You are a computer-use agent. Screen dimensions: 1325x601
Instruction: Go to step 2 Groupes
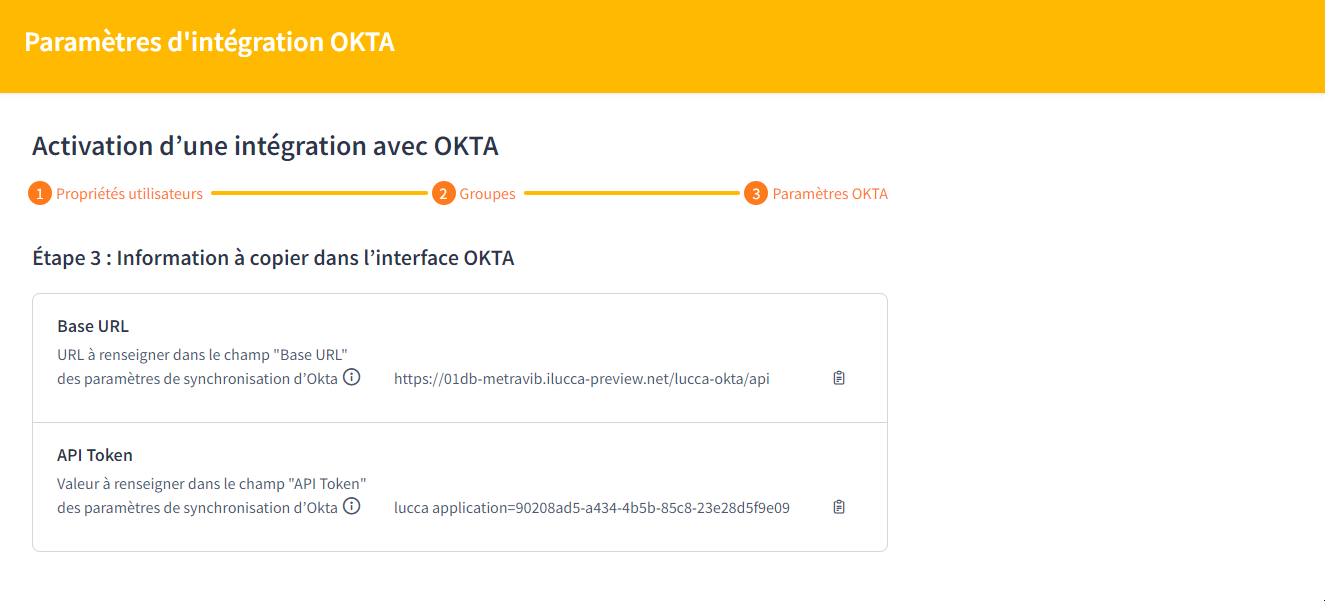click(x=474, y=194)
